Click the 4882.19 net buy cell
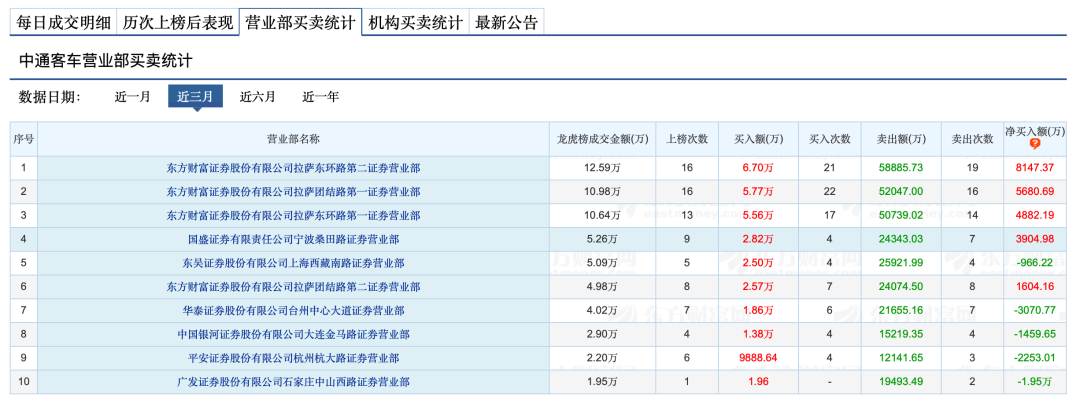 point(1035,215)
